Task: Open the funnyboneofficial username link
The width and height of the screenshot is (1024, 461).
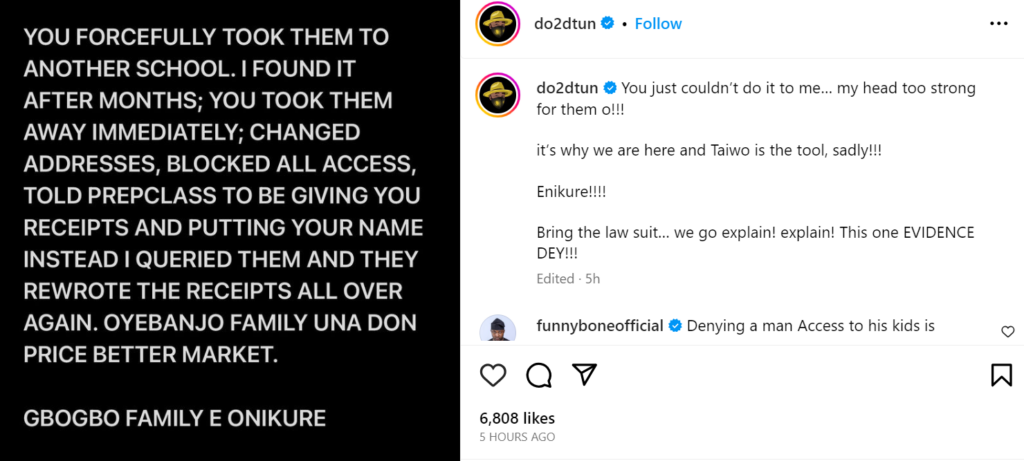Action: coord(601,325)
